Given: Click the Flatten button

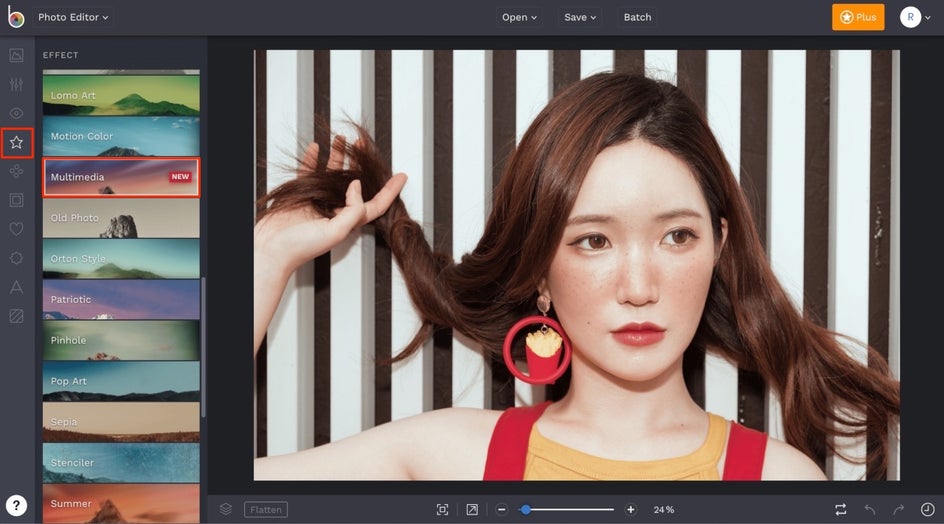Looking at the screenshot, I should pyautogui.click(x=266, y=510).
